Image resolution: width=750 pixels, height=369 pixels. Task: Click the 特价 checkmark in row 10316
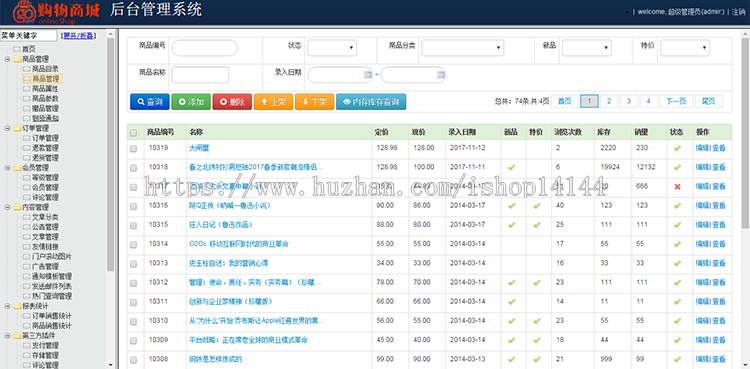tap(537, 206)
